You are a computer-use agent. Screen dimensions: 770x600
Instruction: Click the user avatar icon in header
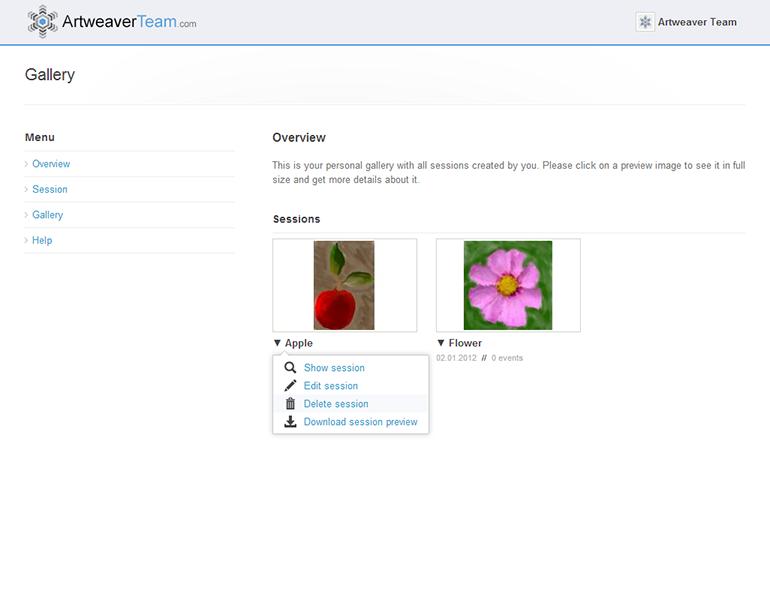[x=645, y=22]
